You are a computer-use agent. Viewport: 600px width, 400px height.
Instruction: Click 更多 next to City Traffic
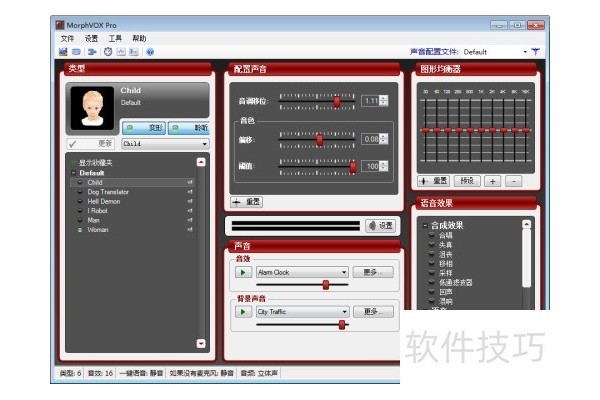[373, 312]
